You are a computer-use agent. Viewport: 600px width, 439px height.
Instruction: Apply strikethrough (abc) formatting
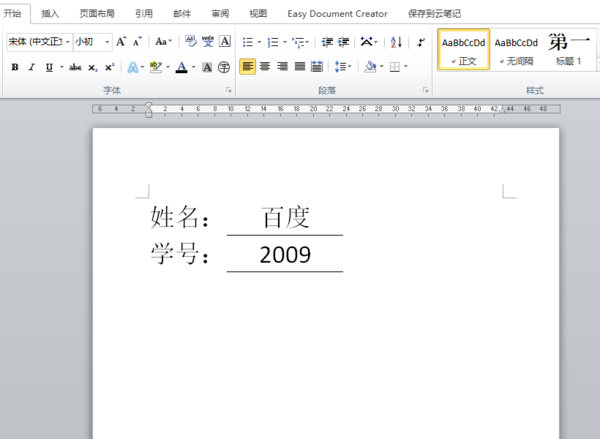coord(75,67)
